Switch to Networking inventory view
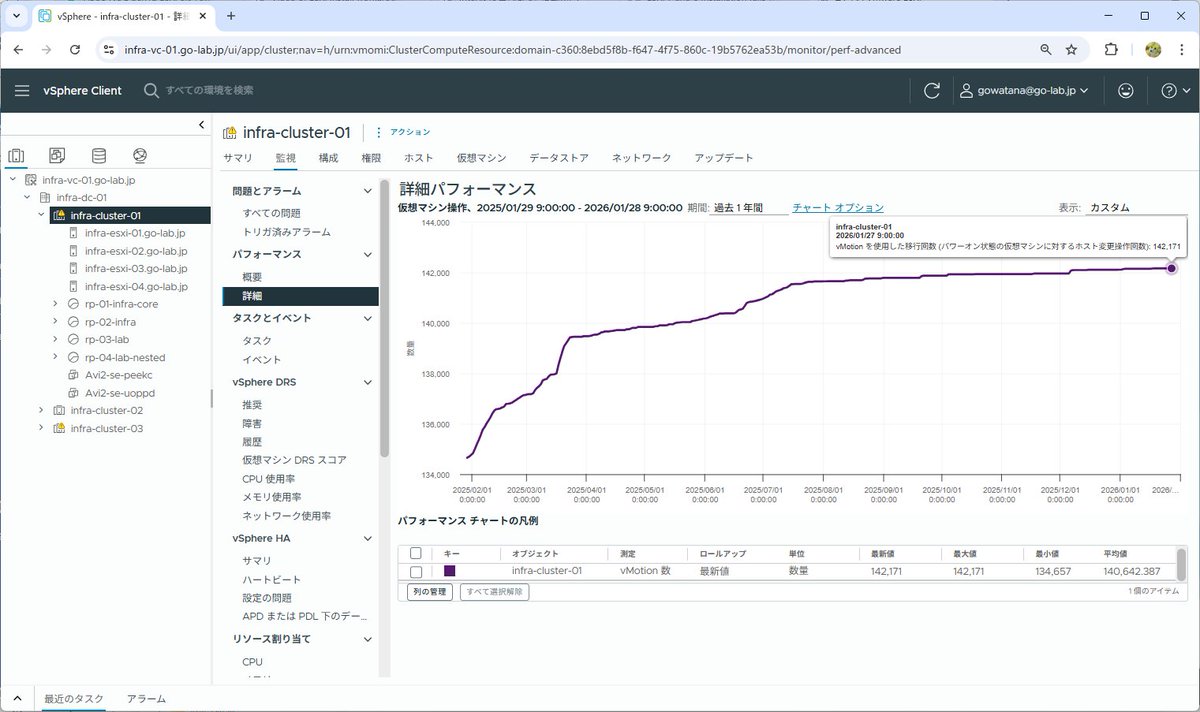 [x=139, y=155]
